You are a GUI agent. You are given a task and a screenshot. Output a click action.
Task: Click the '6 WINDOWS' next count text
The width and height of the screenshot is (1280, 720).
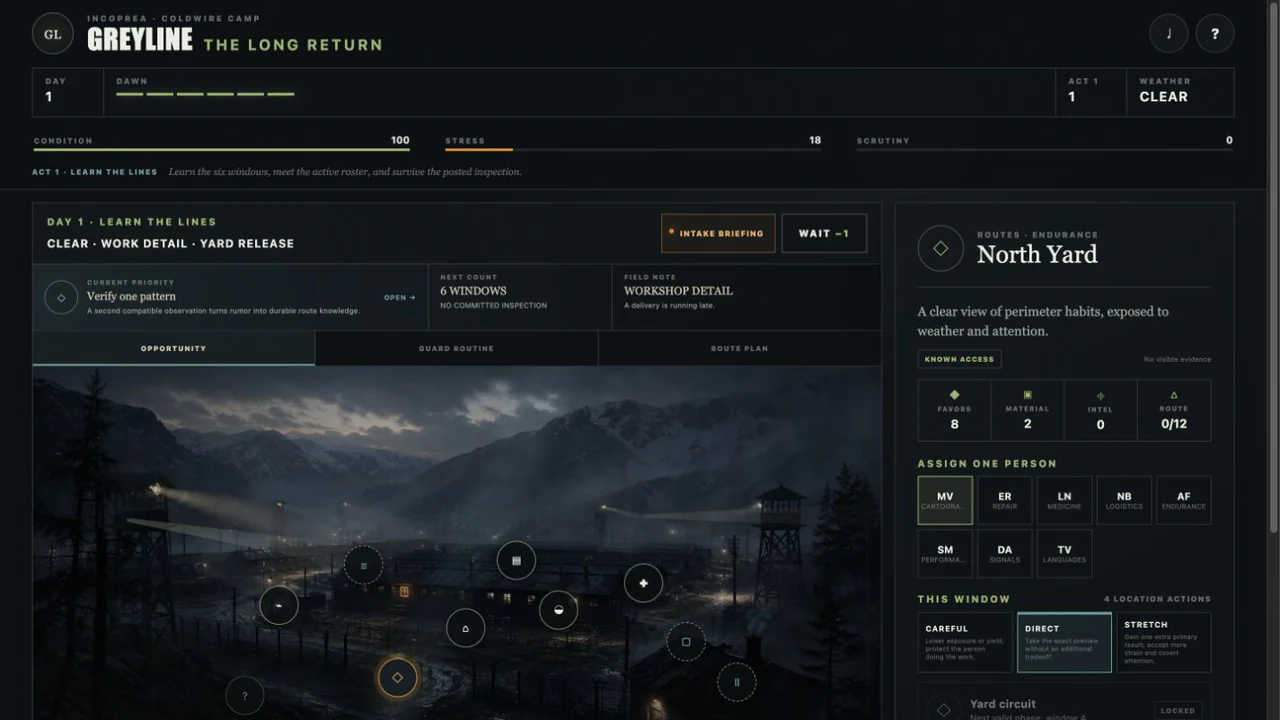(x=473, y=291)
